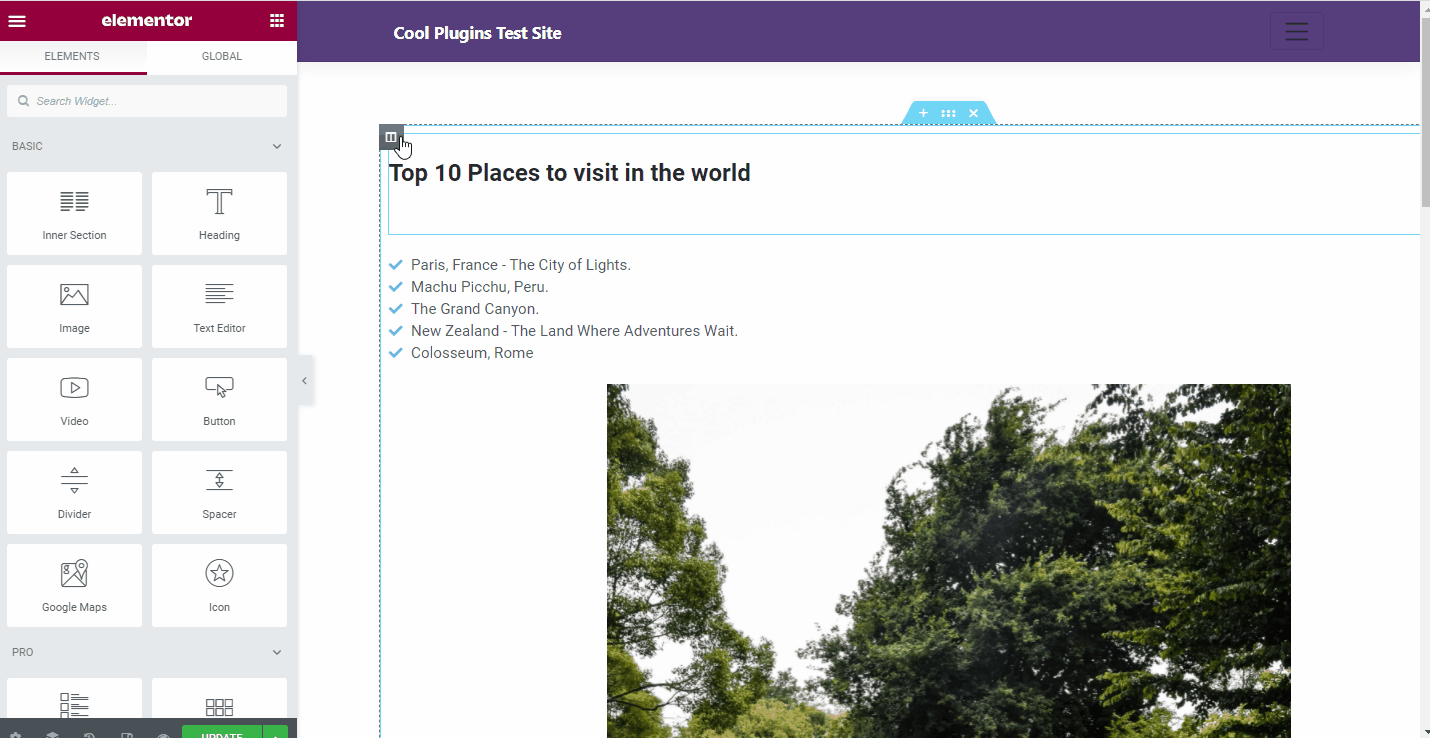Select the Heading widget
The height and width of the screenshot is (738, 1430).
(x=219, y=213)
